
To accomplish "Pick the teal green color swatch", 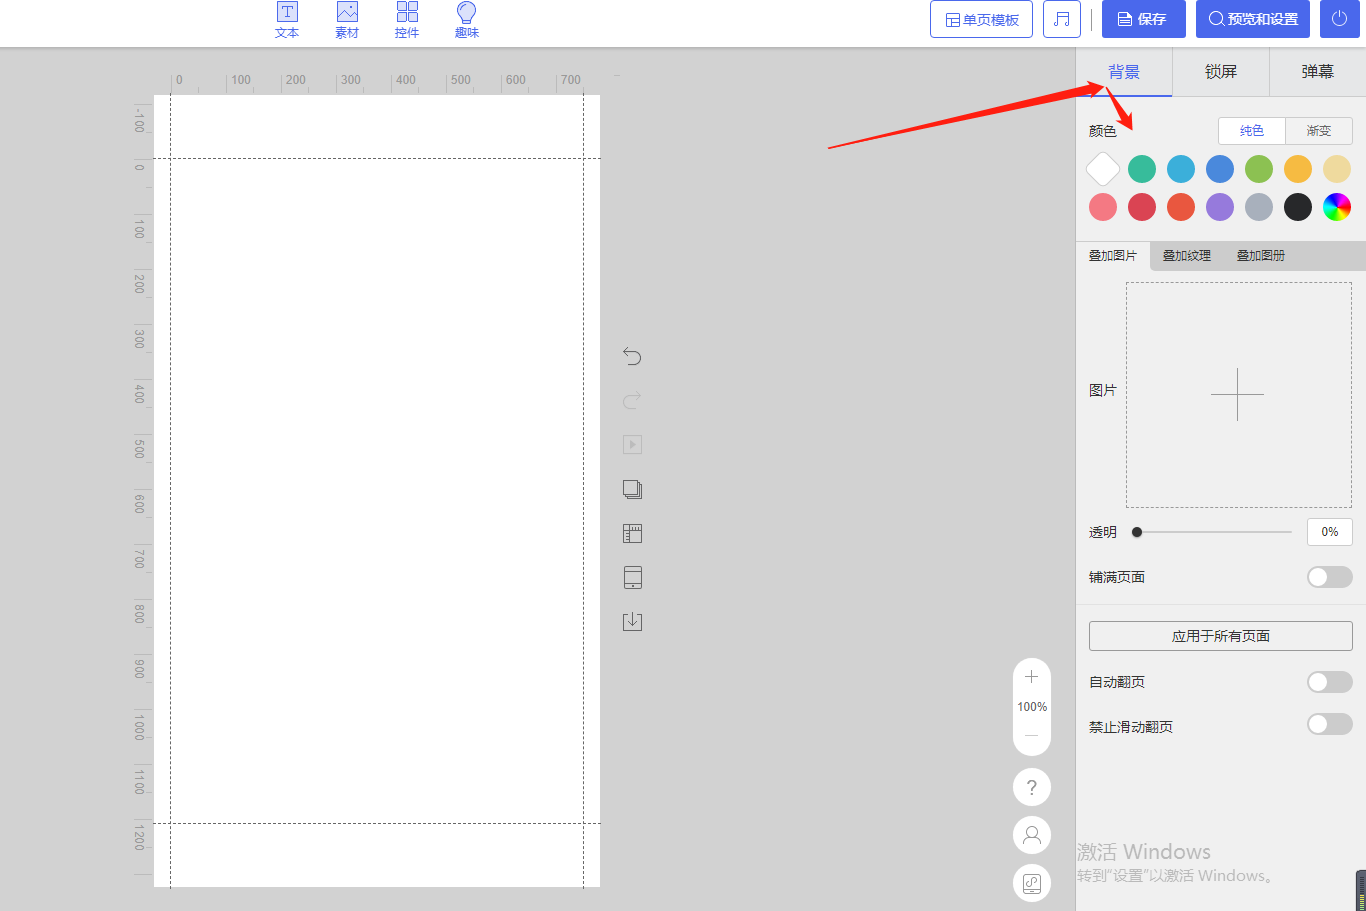I will pos(1142,169).
